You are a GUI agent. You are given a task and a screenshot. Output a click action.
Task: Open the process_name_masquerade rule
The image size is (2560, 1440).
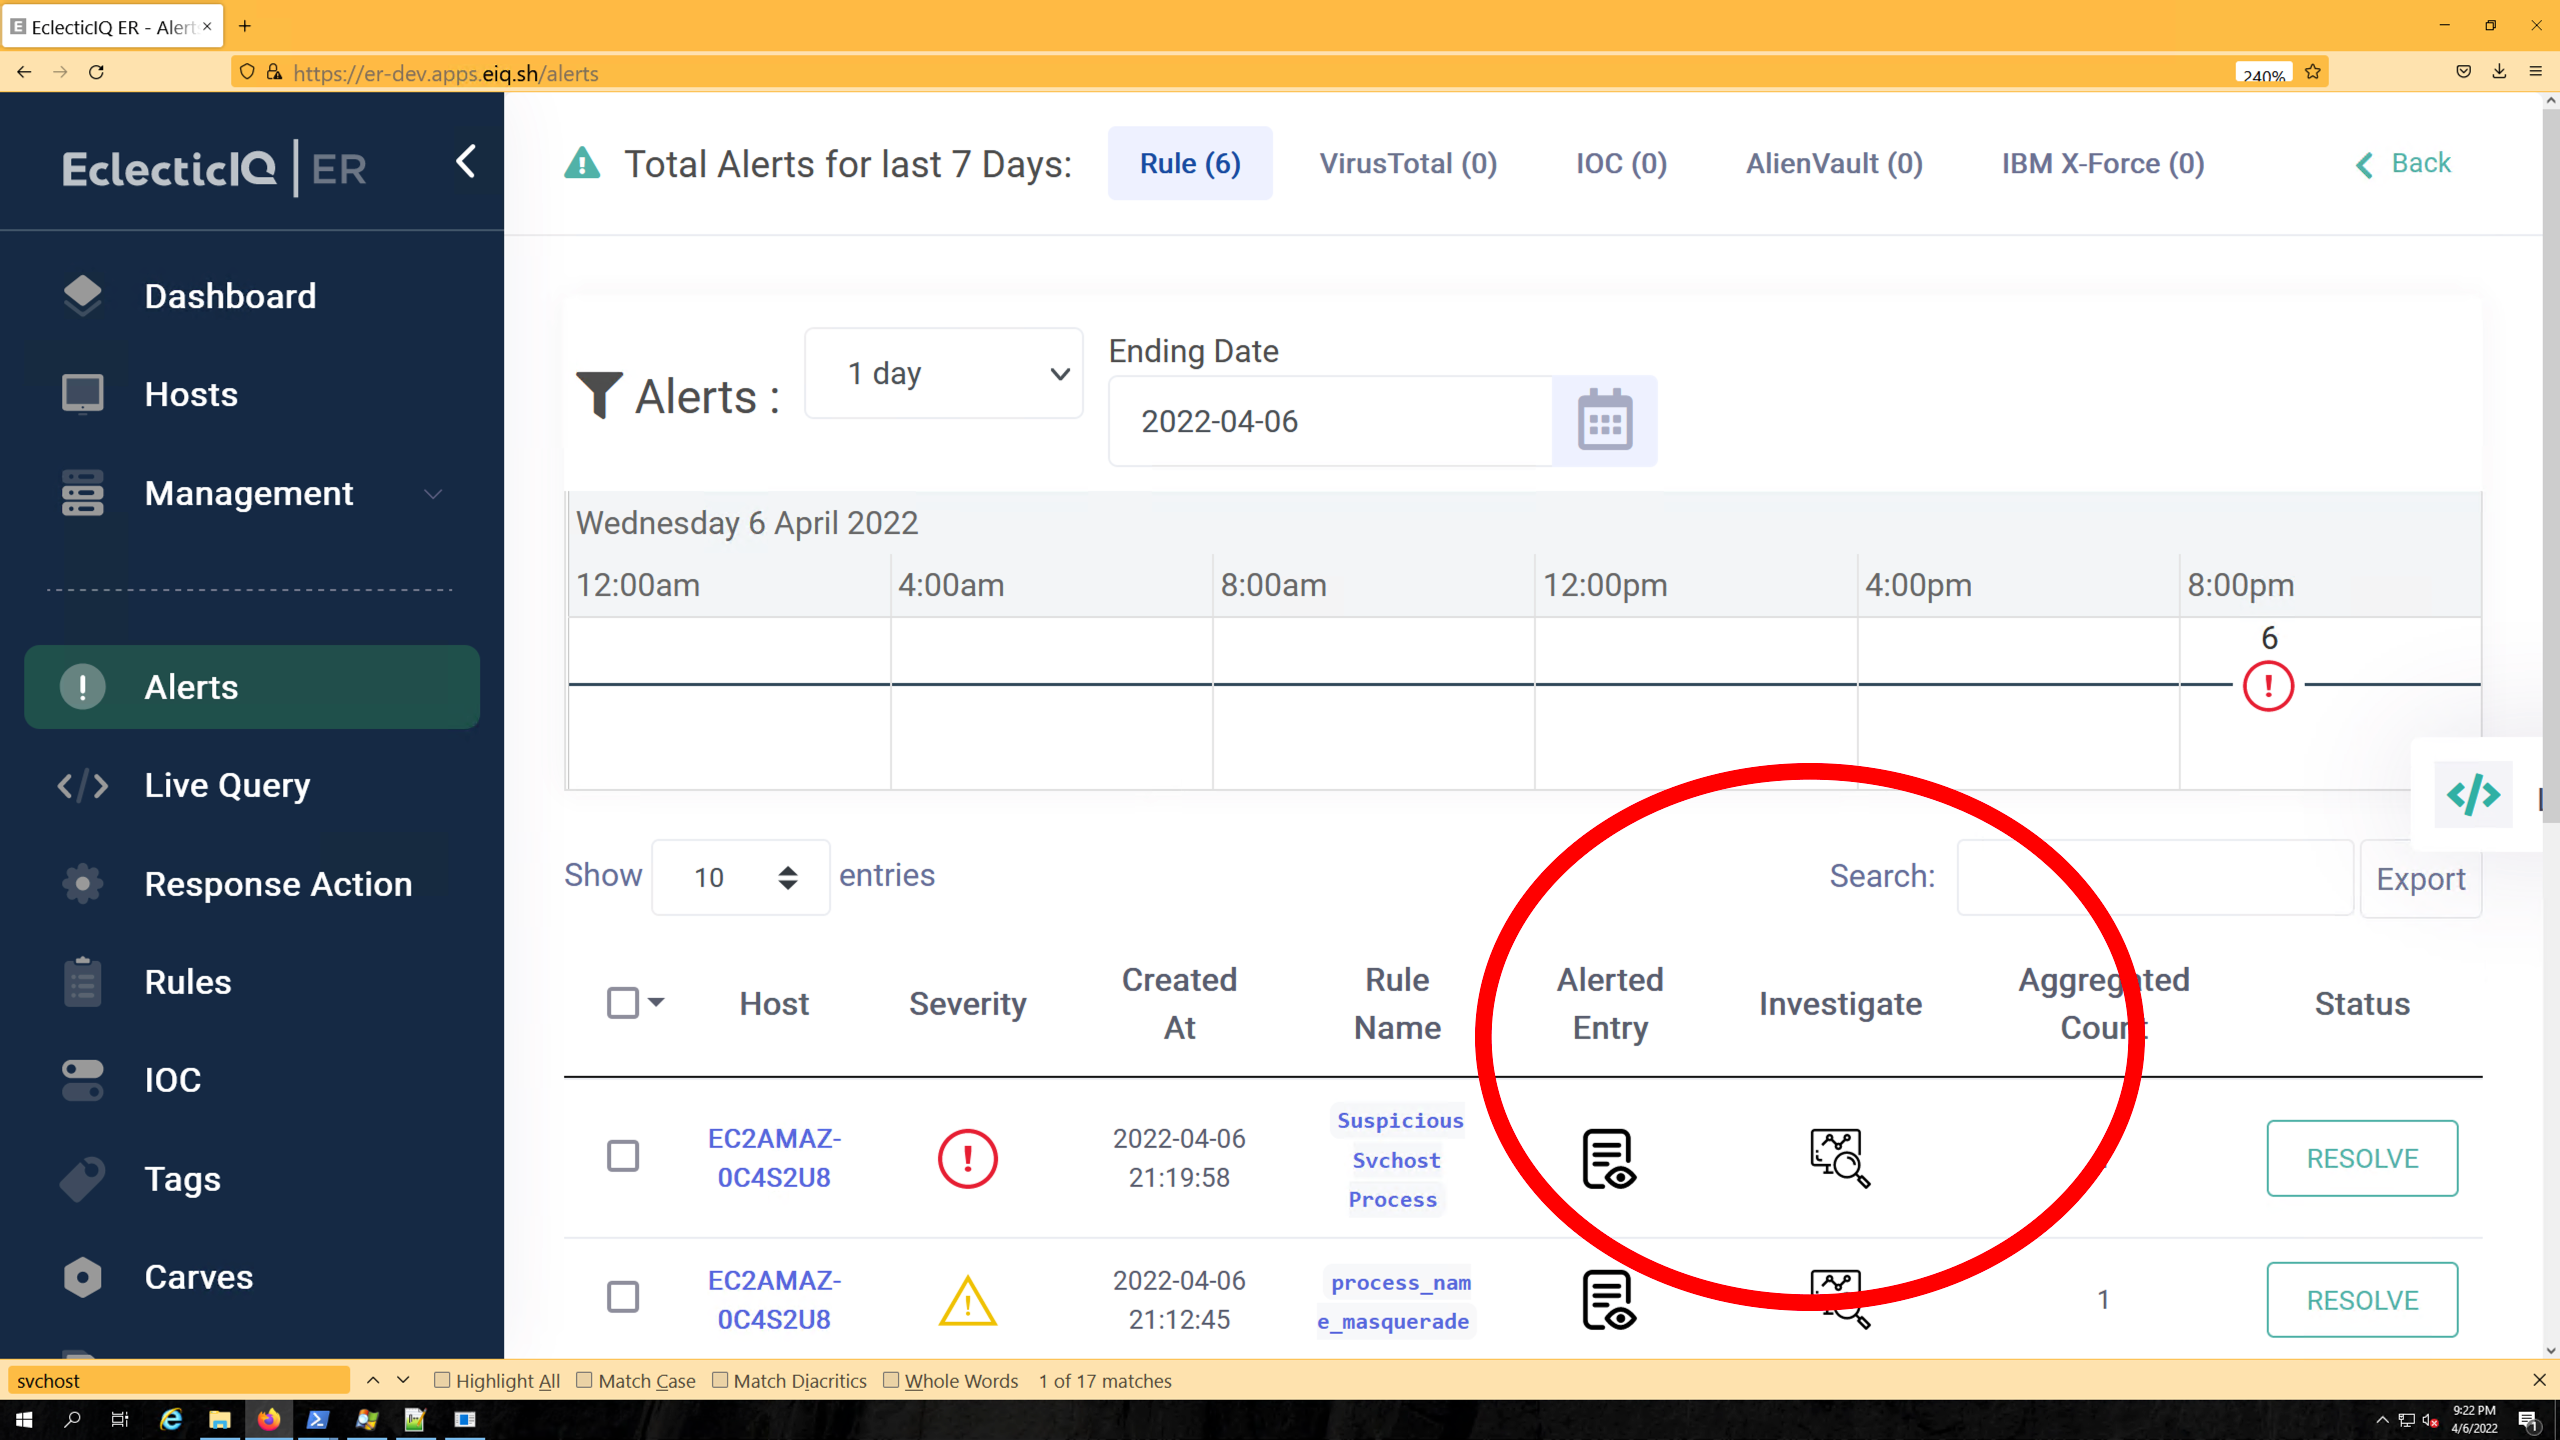1397,1302
